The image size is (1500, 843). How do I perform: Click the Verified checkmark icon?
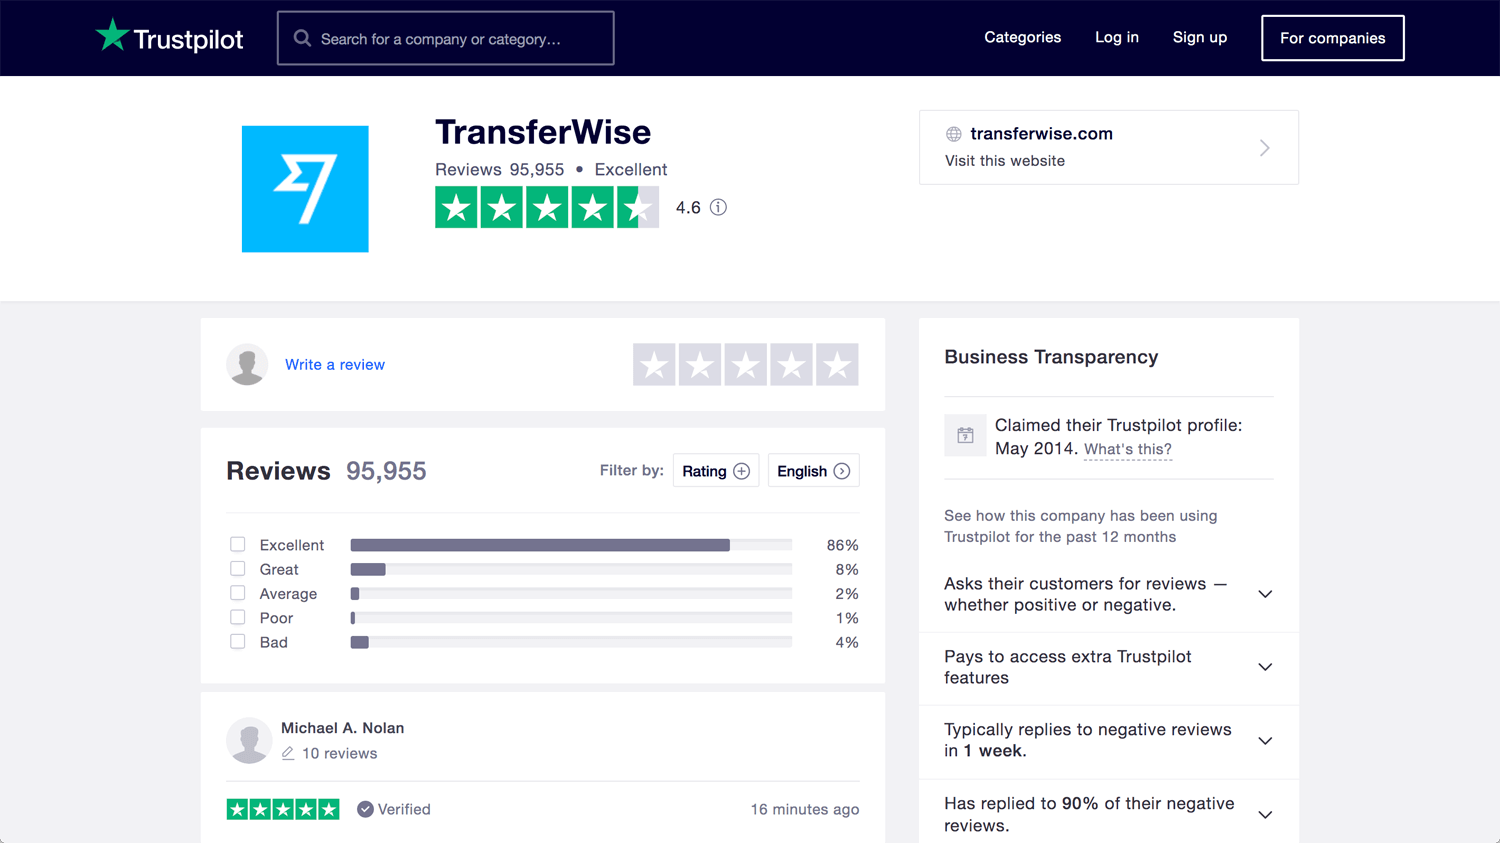coord(365,809)
